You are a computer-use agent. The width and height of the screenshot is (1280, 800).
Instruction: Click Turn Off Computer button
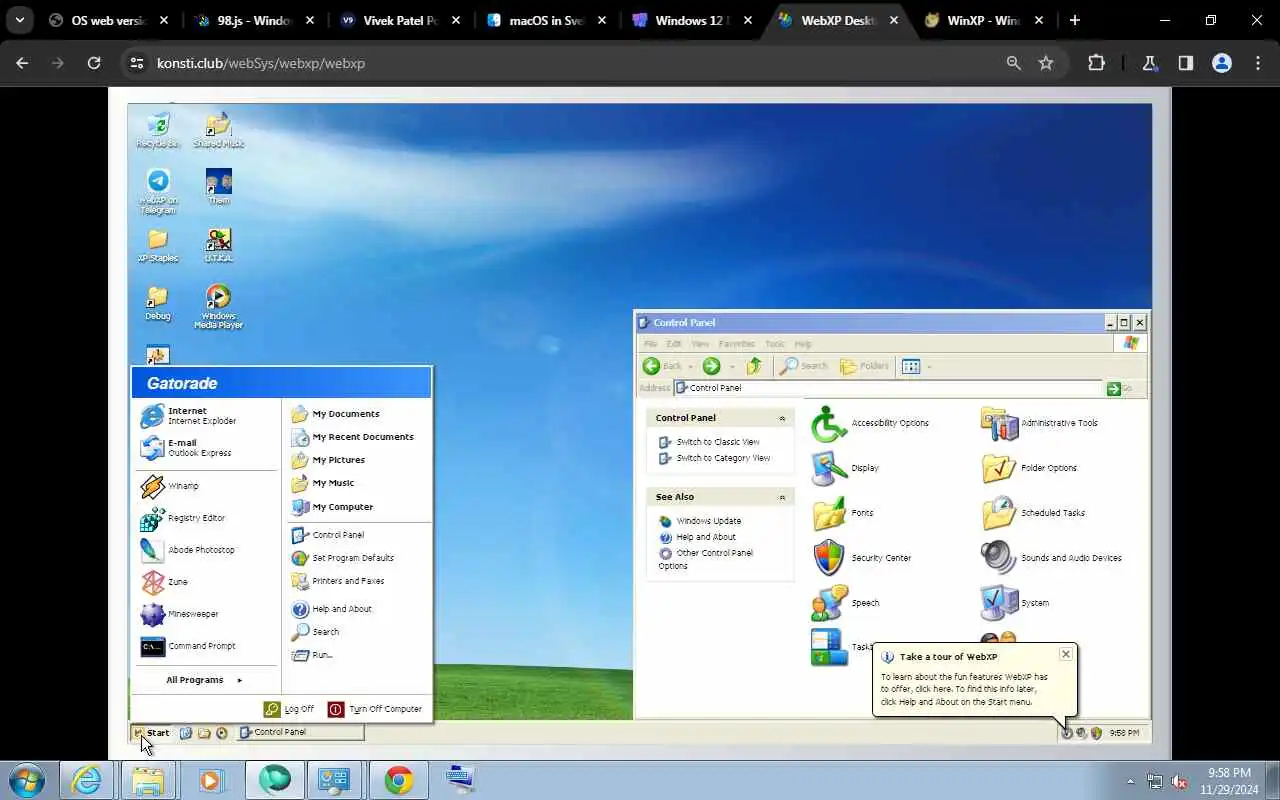(x=375, y=709)
